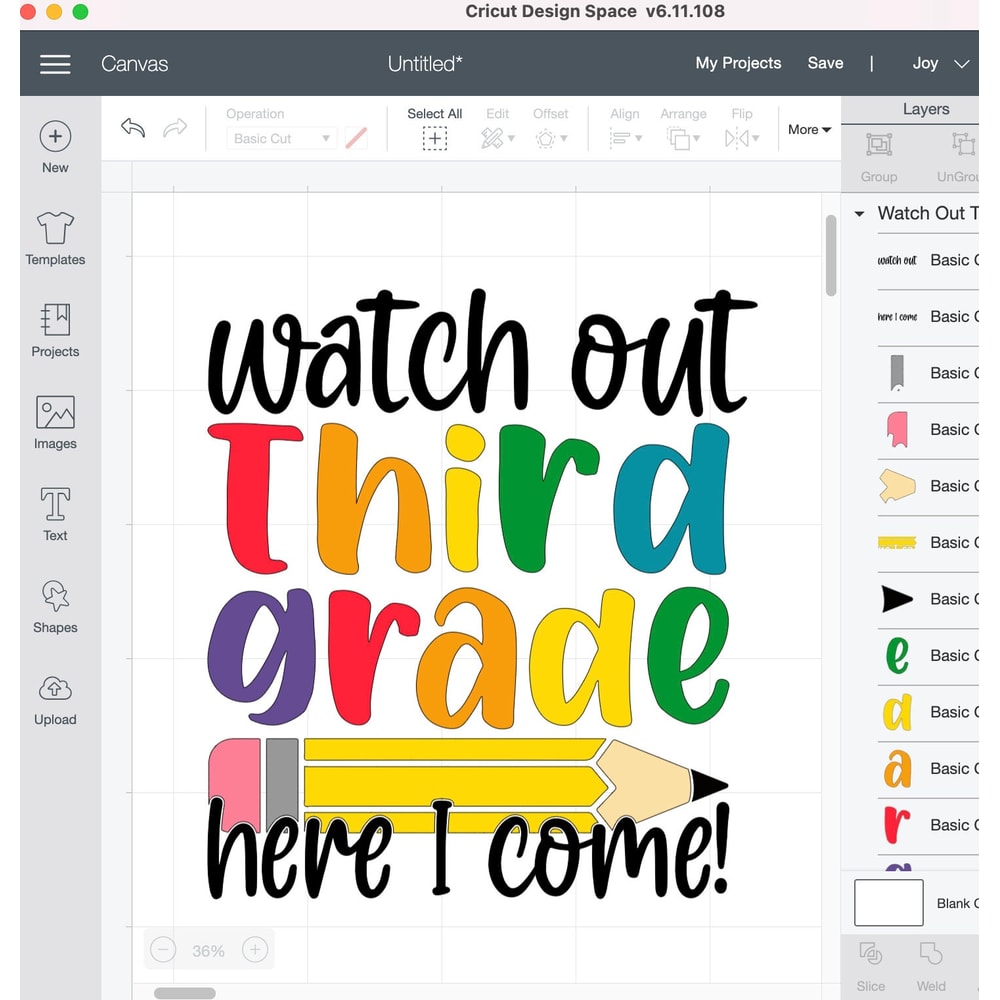Select the Text tool
This screenshot has width=1000, height=1000.
[x=55, y=514]
